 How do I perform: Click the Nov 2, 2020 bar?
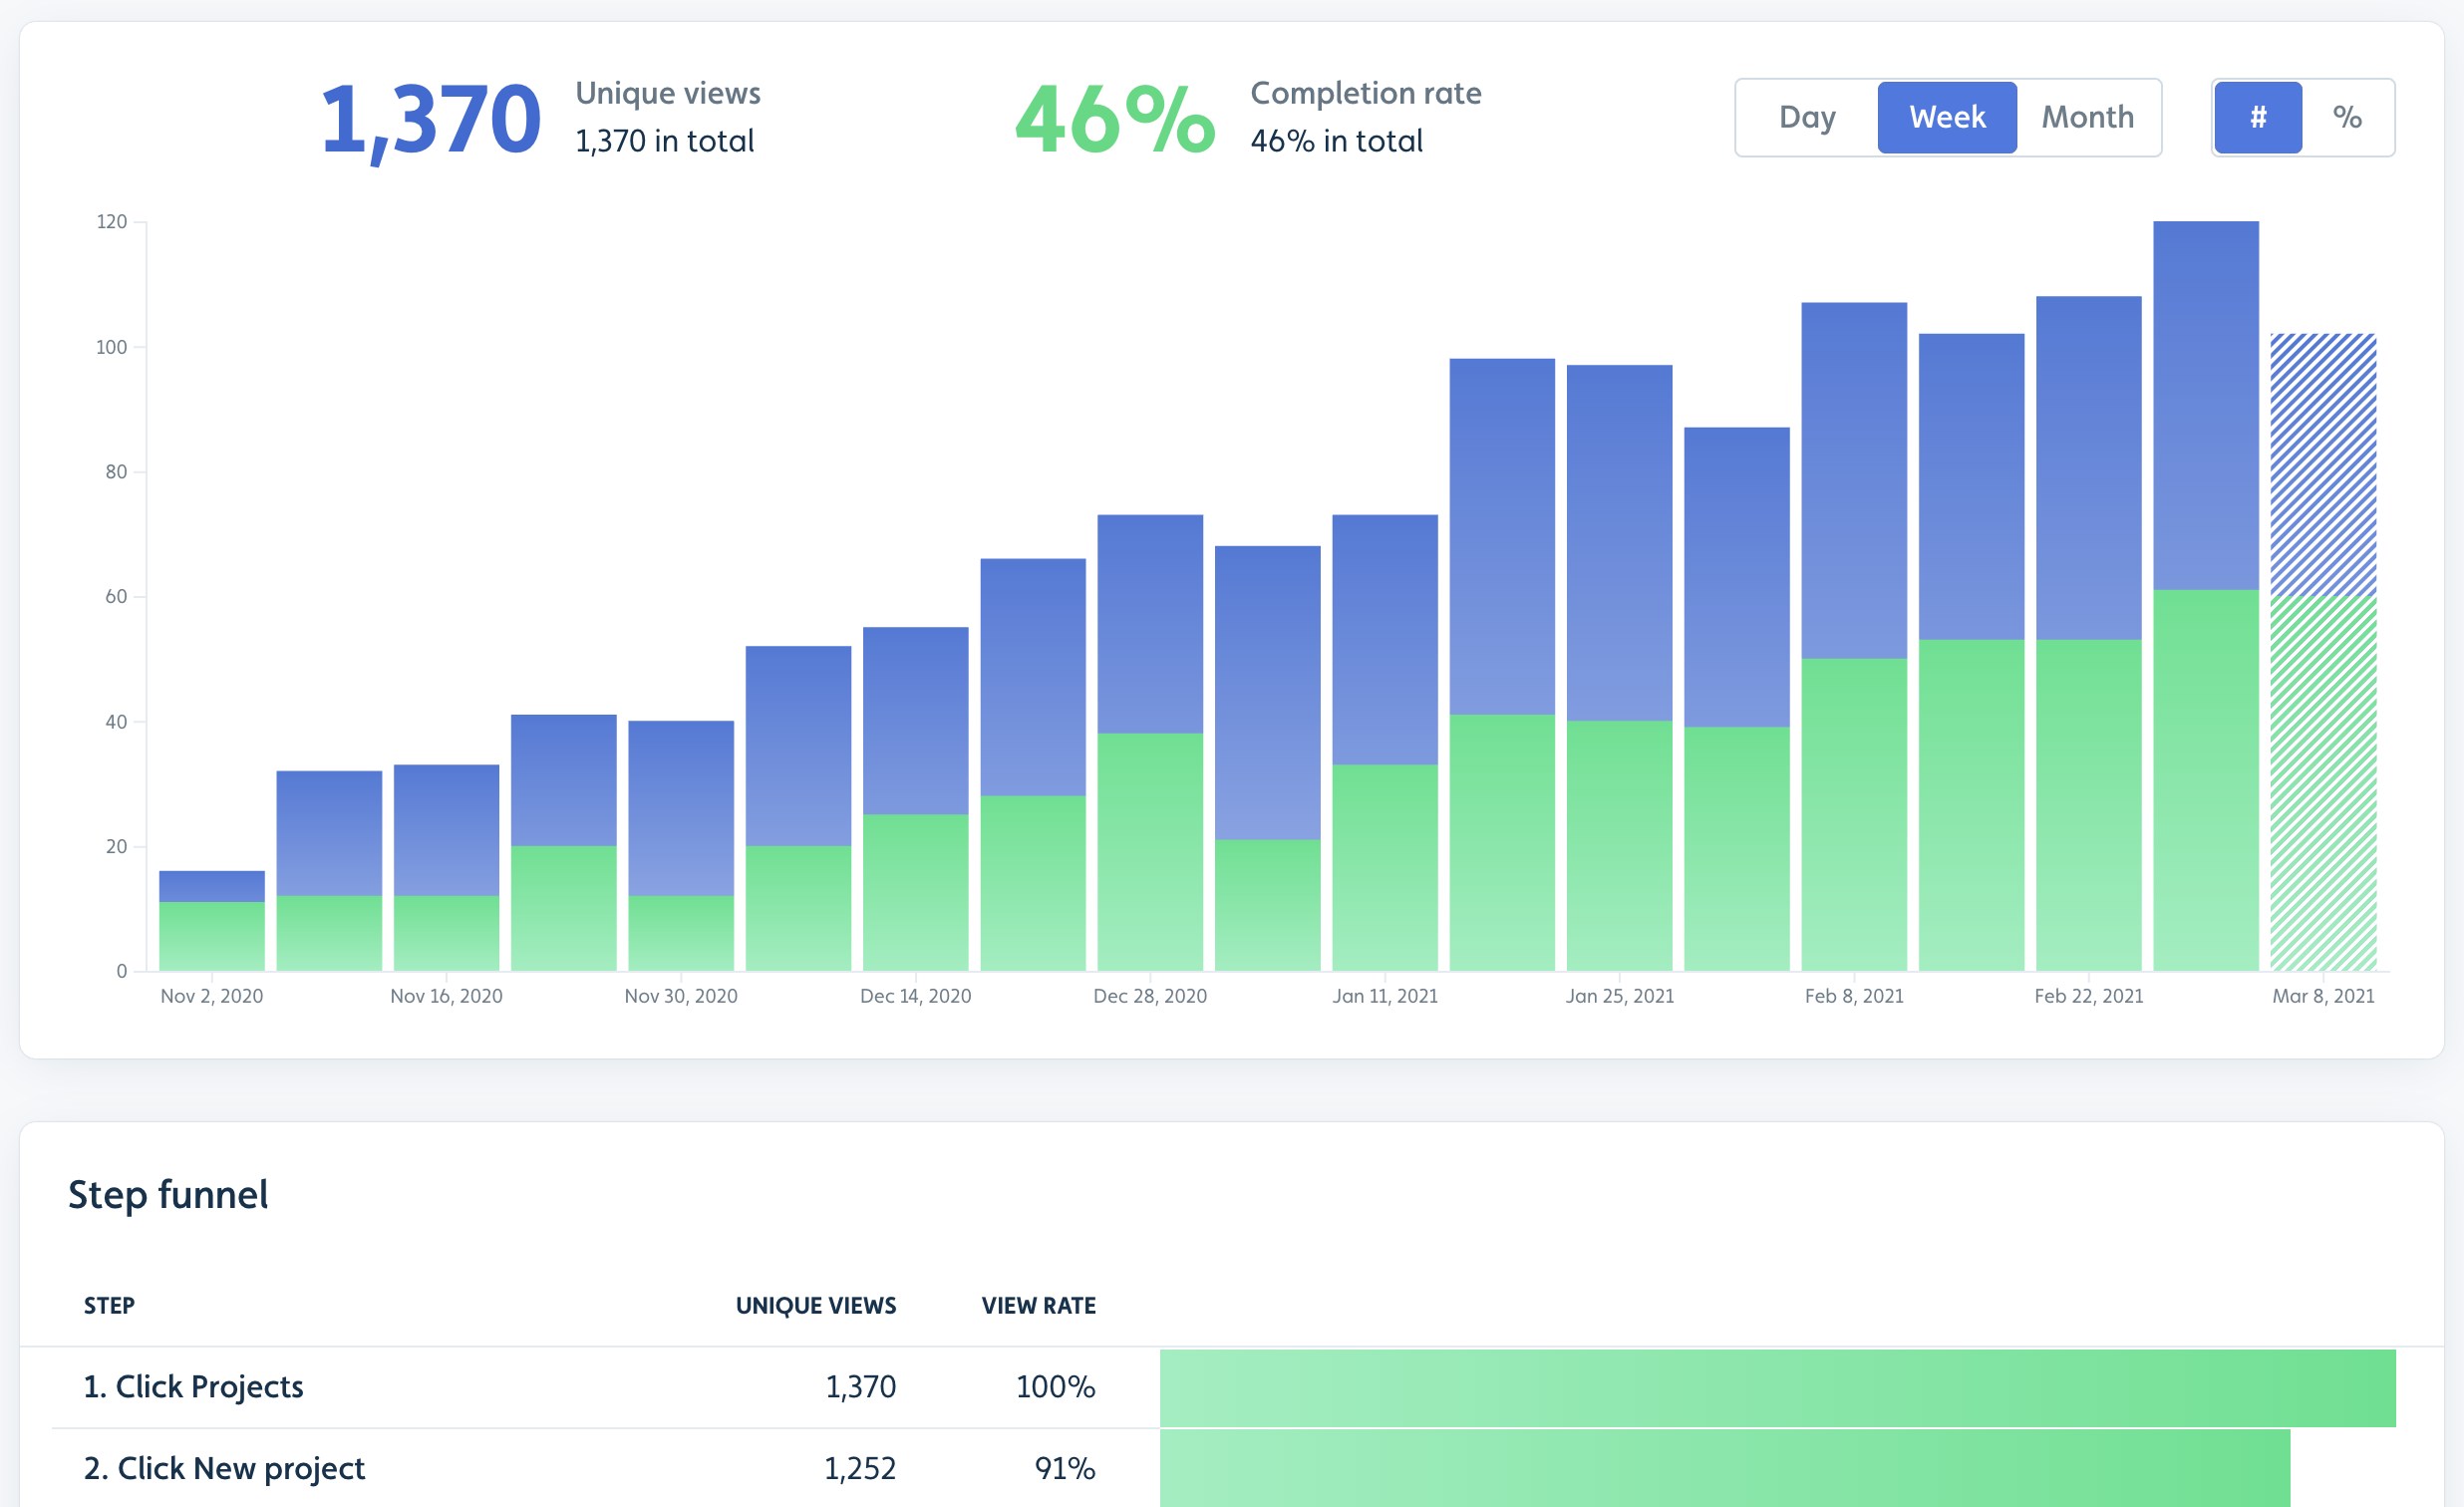point(212,921)
